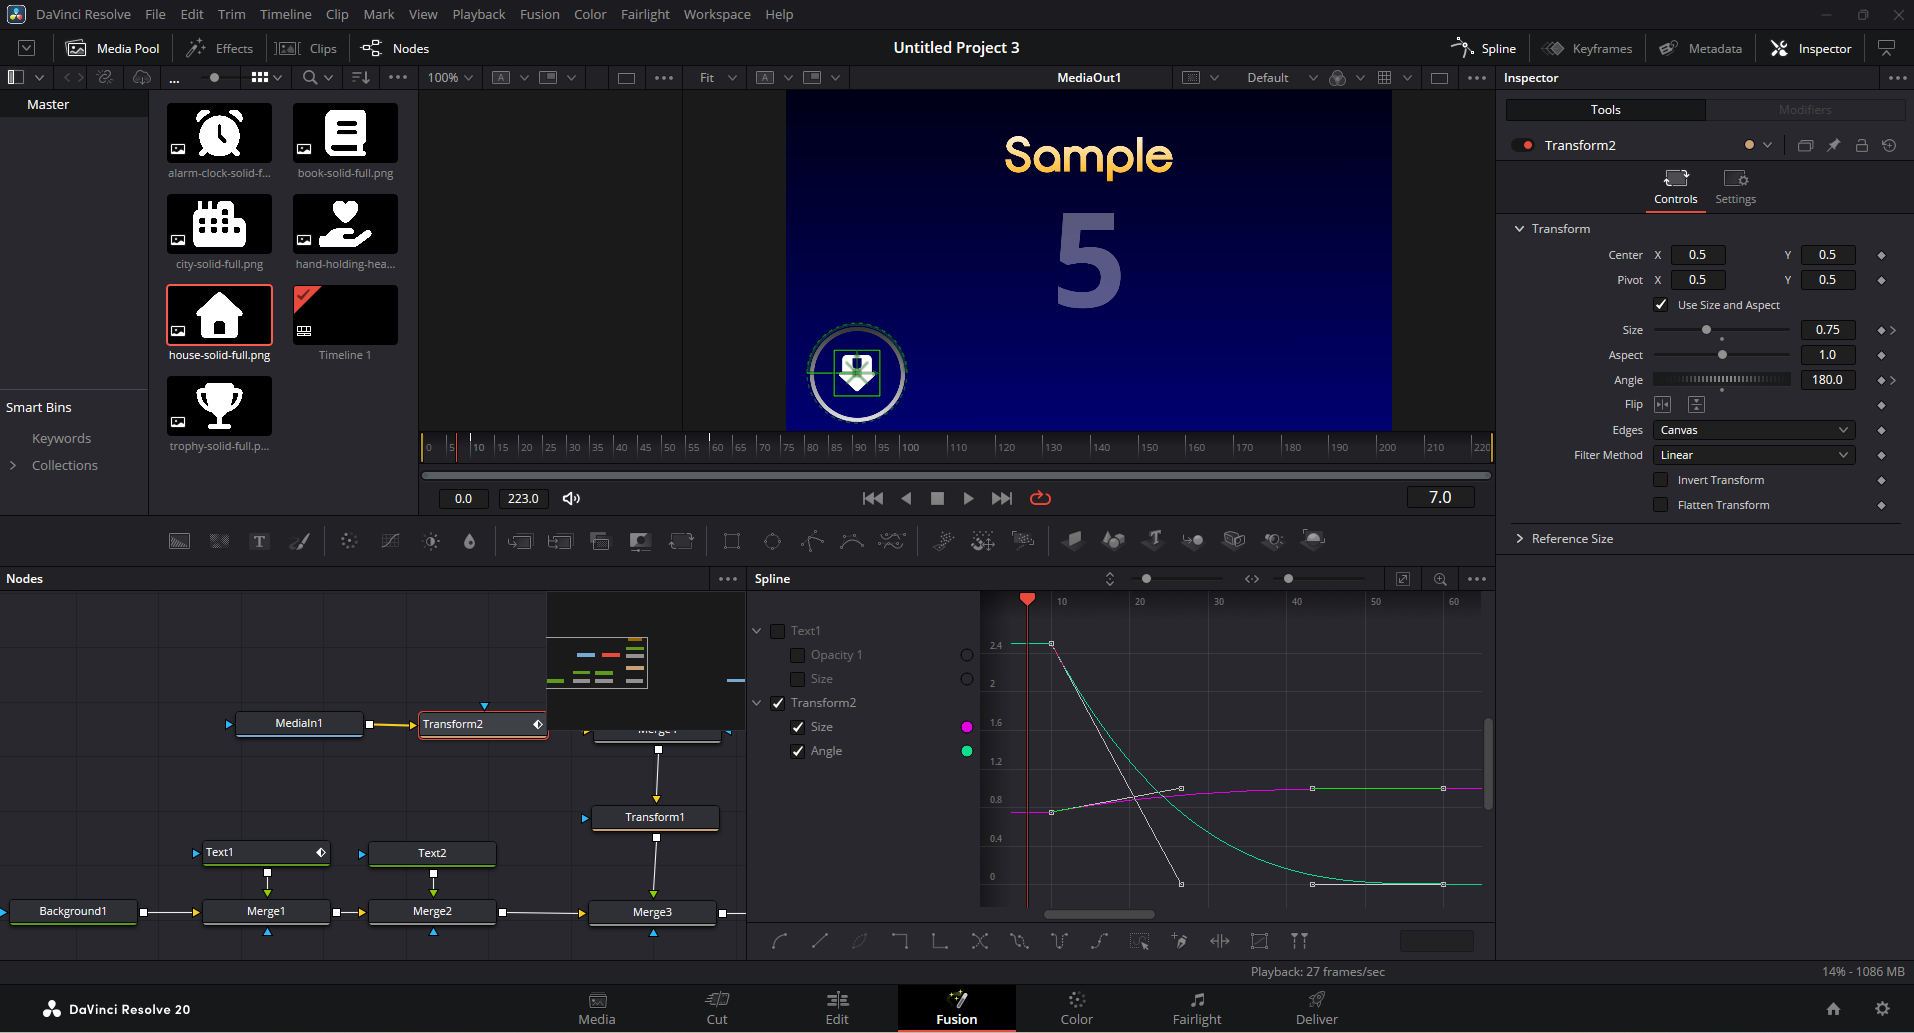The height and width of the screenshot is (1033, 1914).
Task: Enable the Invert Transform checkbox
Action: point(1661,480)
